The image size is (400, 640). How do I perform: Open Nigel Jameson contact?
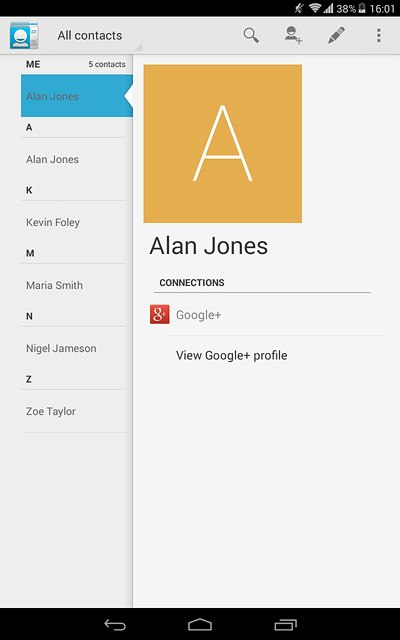(x=73, y=348)
